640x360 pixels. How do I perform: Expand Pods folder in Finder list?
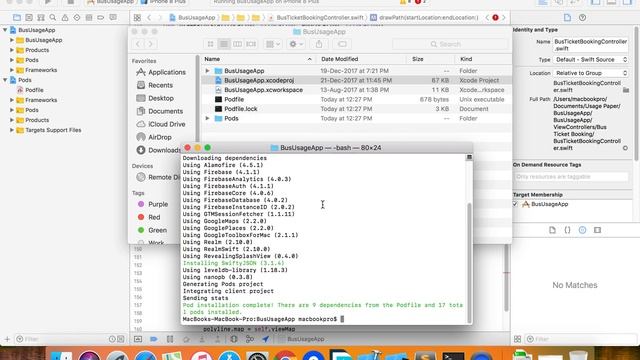tap(207, 118)
